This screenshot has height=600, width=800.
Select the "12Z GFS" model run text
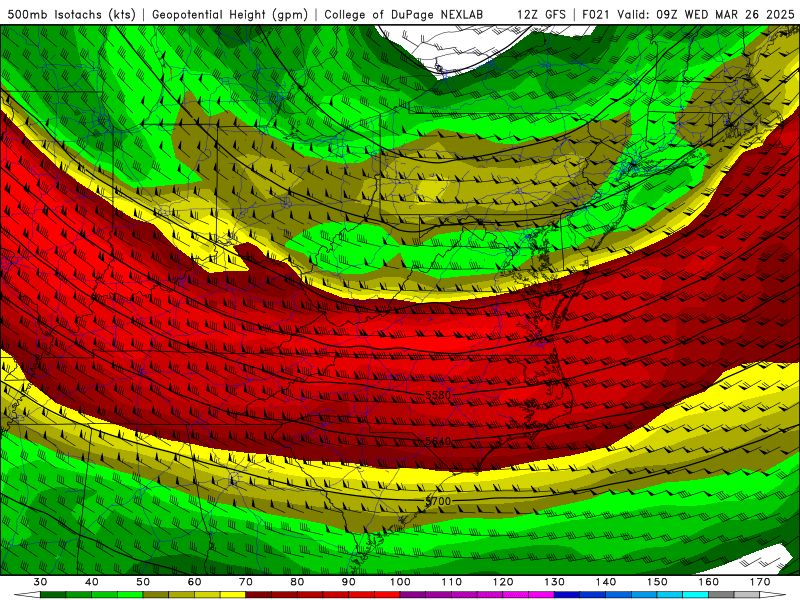click(x=541, y=14)
